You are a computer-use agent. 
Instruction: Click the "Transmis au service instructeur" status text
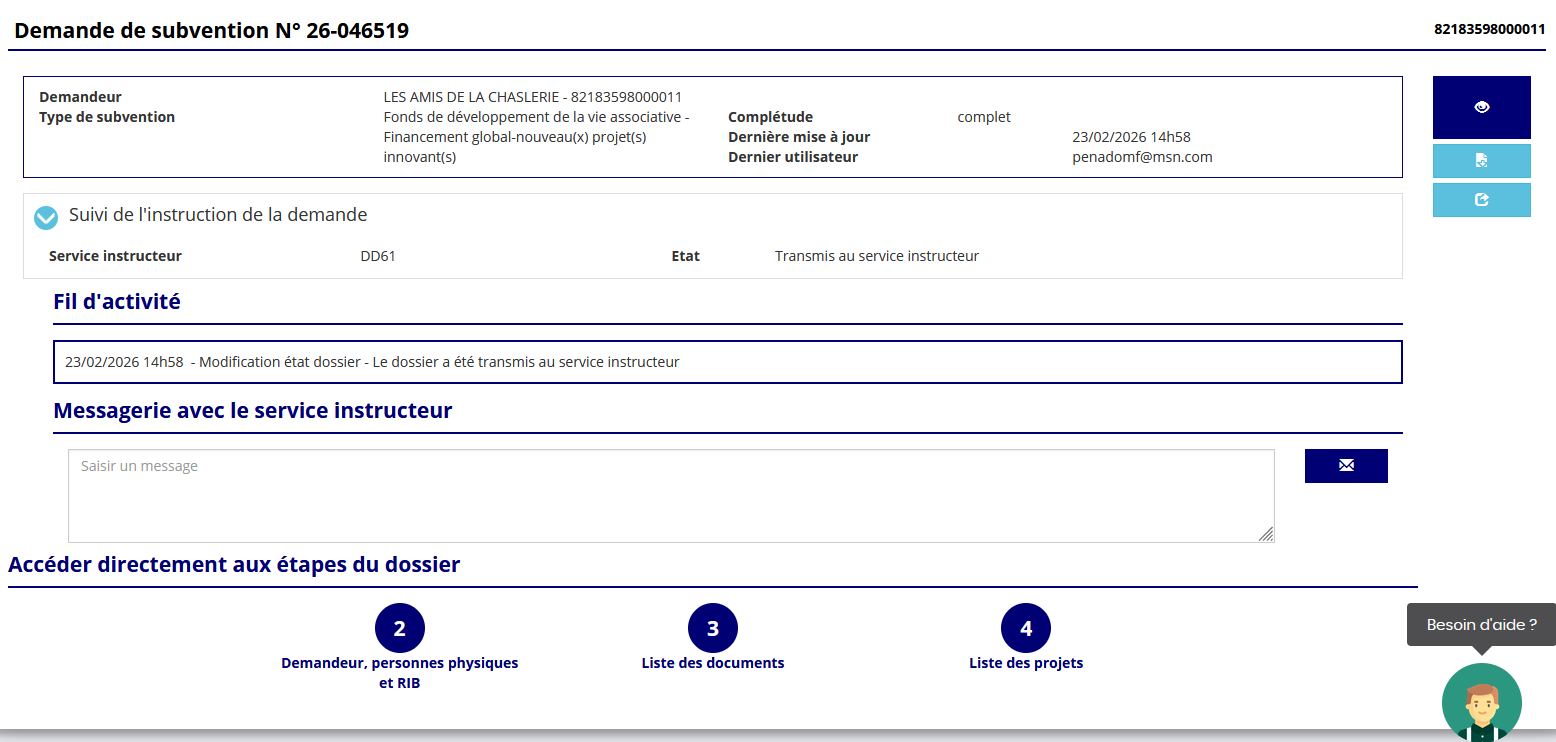click(876, 256)
